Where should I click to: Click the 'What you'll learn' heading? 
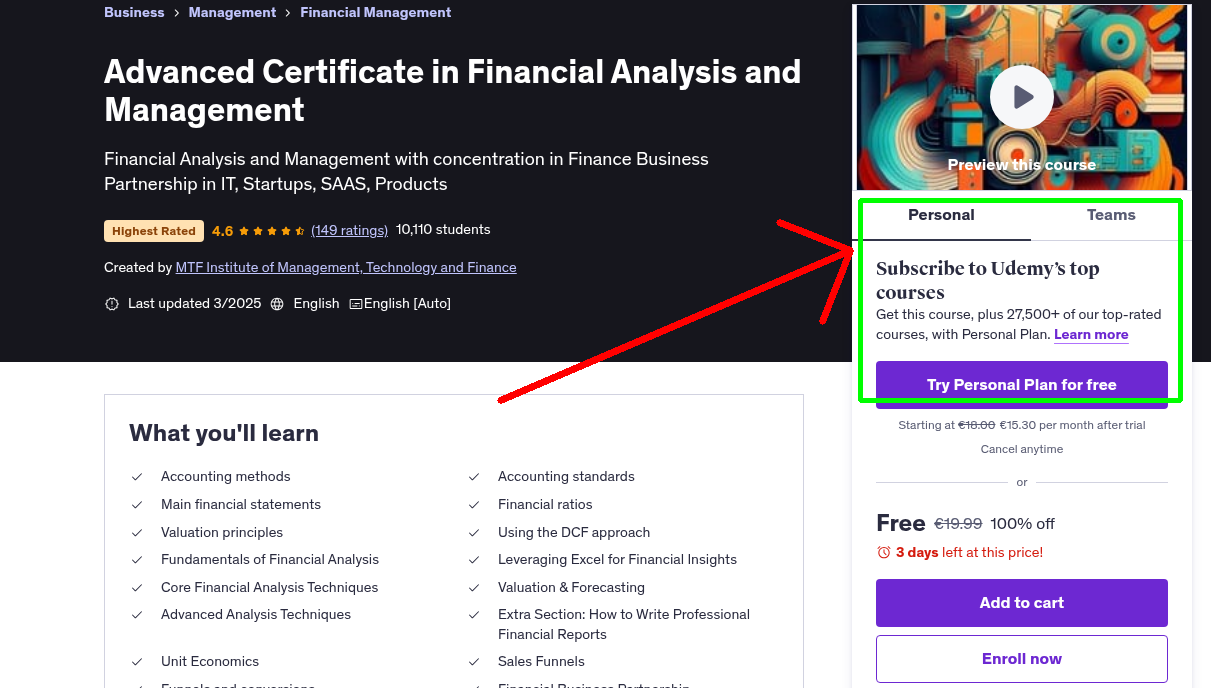point(224,433)
